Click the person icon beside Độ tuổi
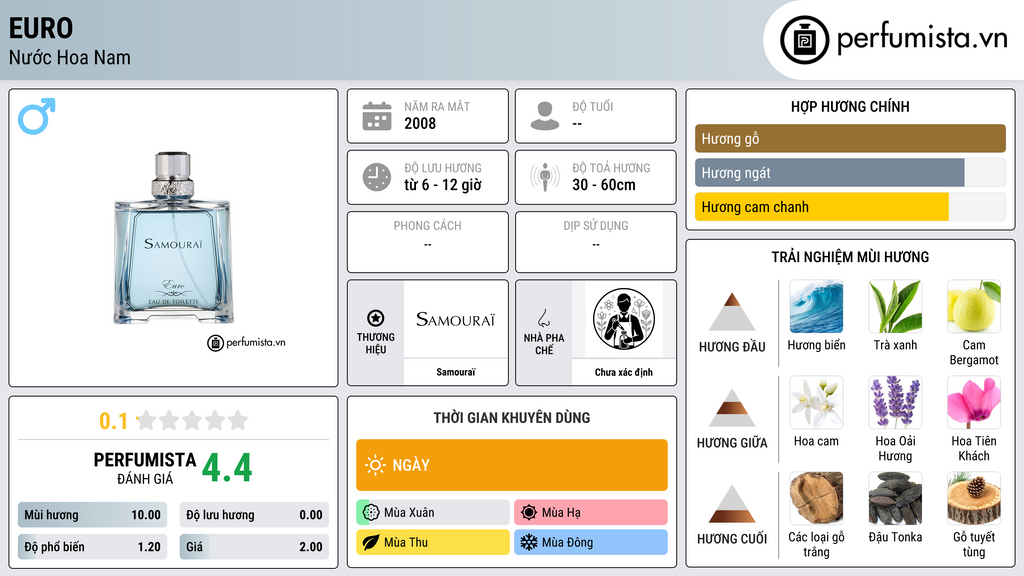 [545, 116]
